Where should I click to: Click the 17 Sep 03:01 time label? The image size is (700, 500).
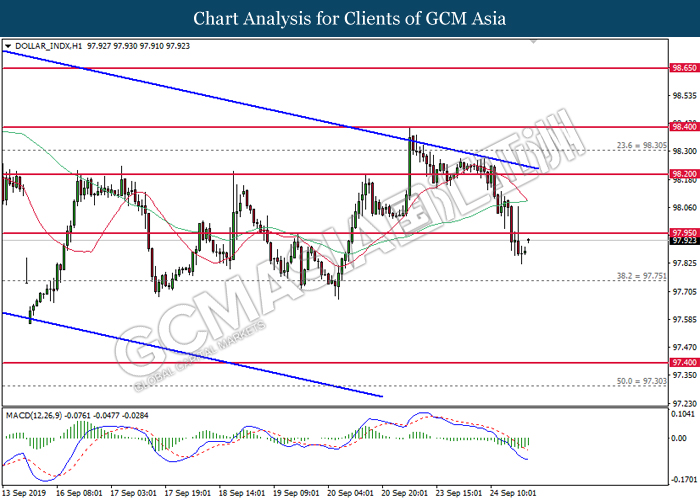[x=133, y=493]
